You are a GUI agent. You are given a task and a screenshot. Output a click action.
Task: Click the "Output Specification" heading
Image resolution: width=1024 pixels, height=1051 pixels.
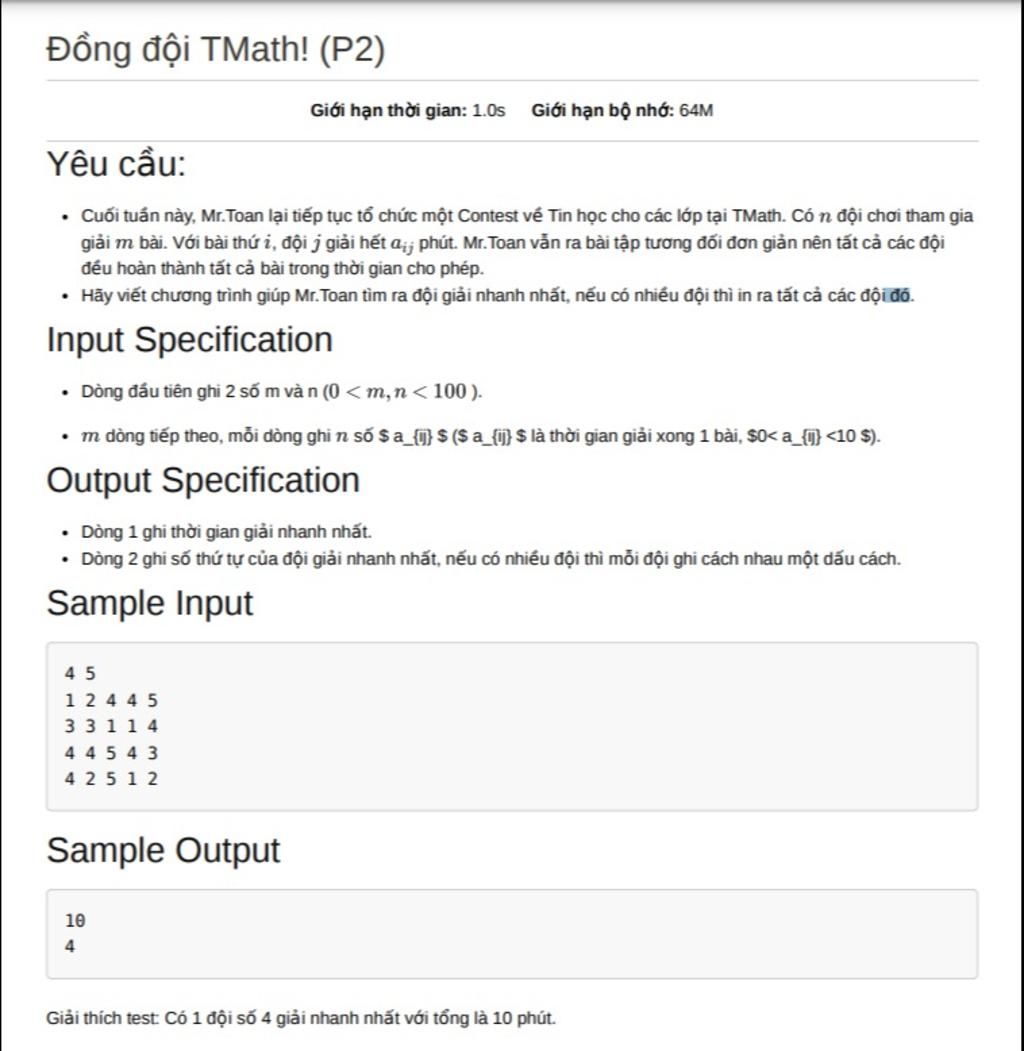pyautogui.click(x=203, y=480)
